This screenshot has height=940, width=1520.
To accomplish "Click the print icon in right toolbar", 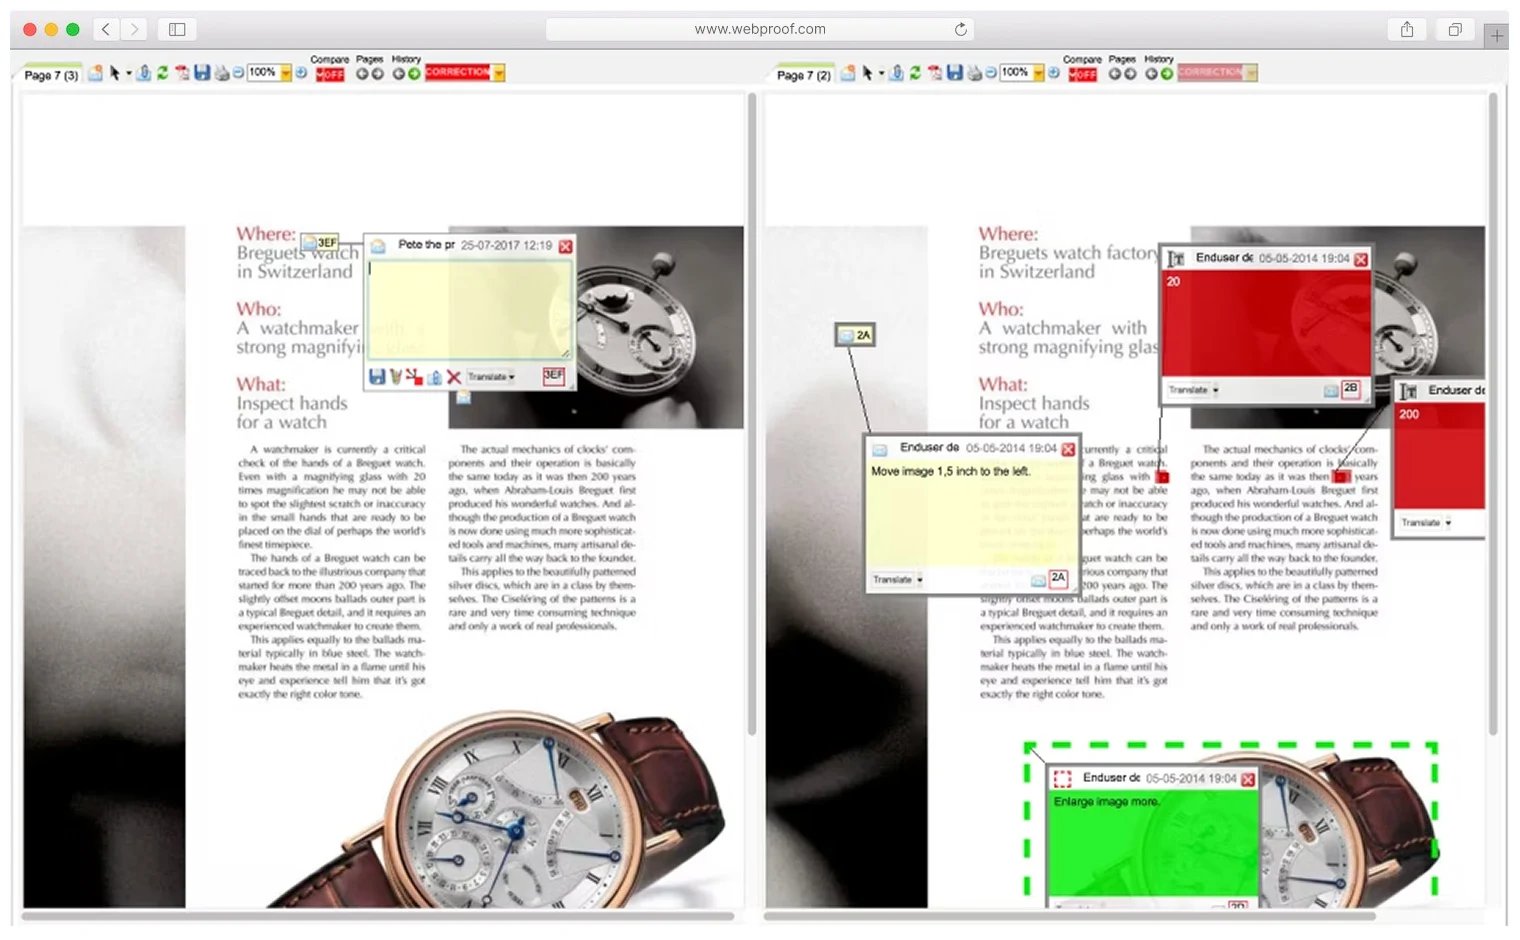I will (975, 72).
